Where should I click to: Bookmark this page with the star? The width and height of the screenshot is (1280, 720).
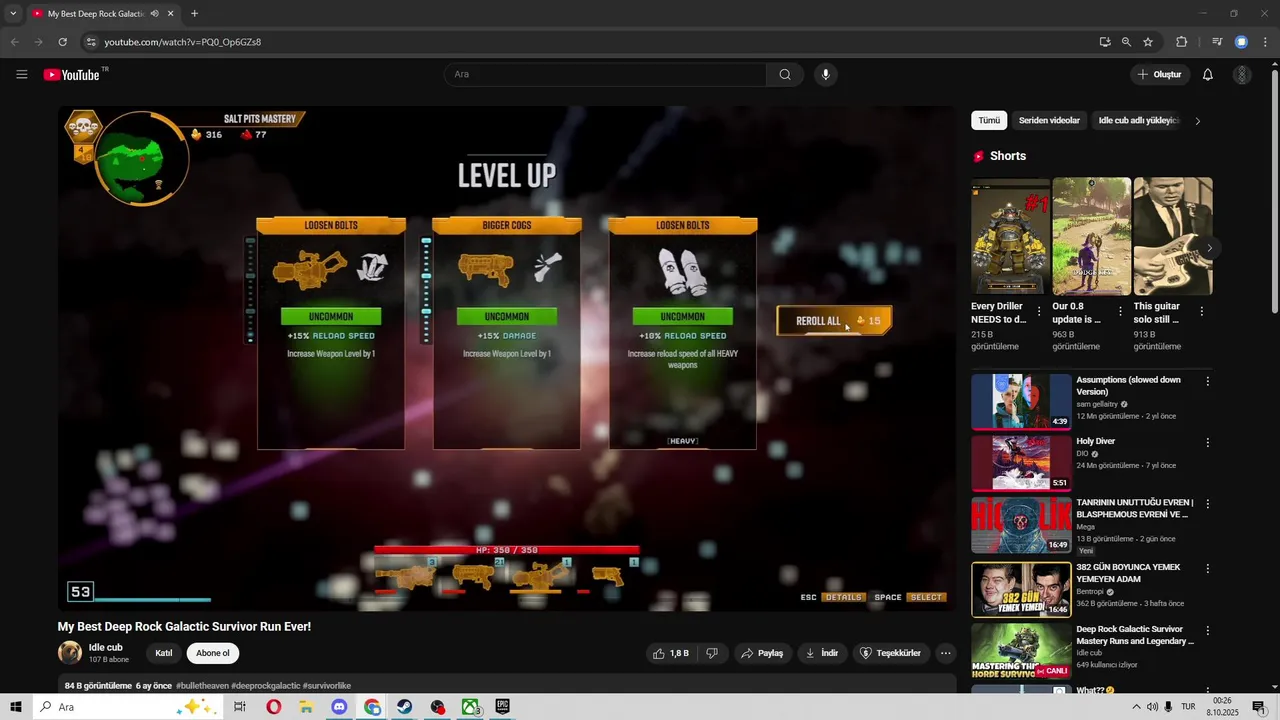click(1148, 42)
